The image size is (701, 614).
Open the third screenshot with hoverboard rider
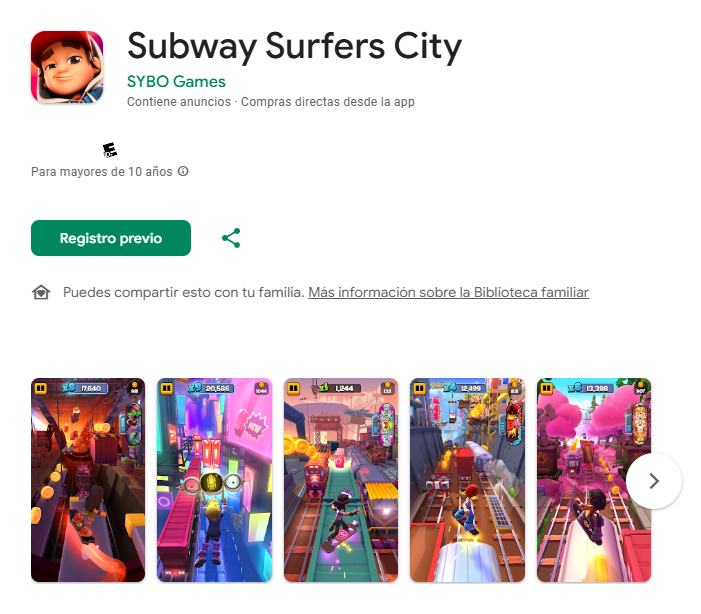coord(341,480)
